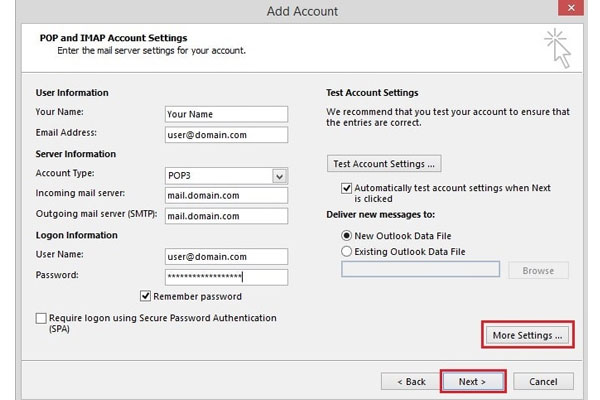Screen dimensions: 600x400
Task: Select New Outlook Data File radio button
Action: 346,235
